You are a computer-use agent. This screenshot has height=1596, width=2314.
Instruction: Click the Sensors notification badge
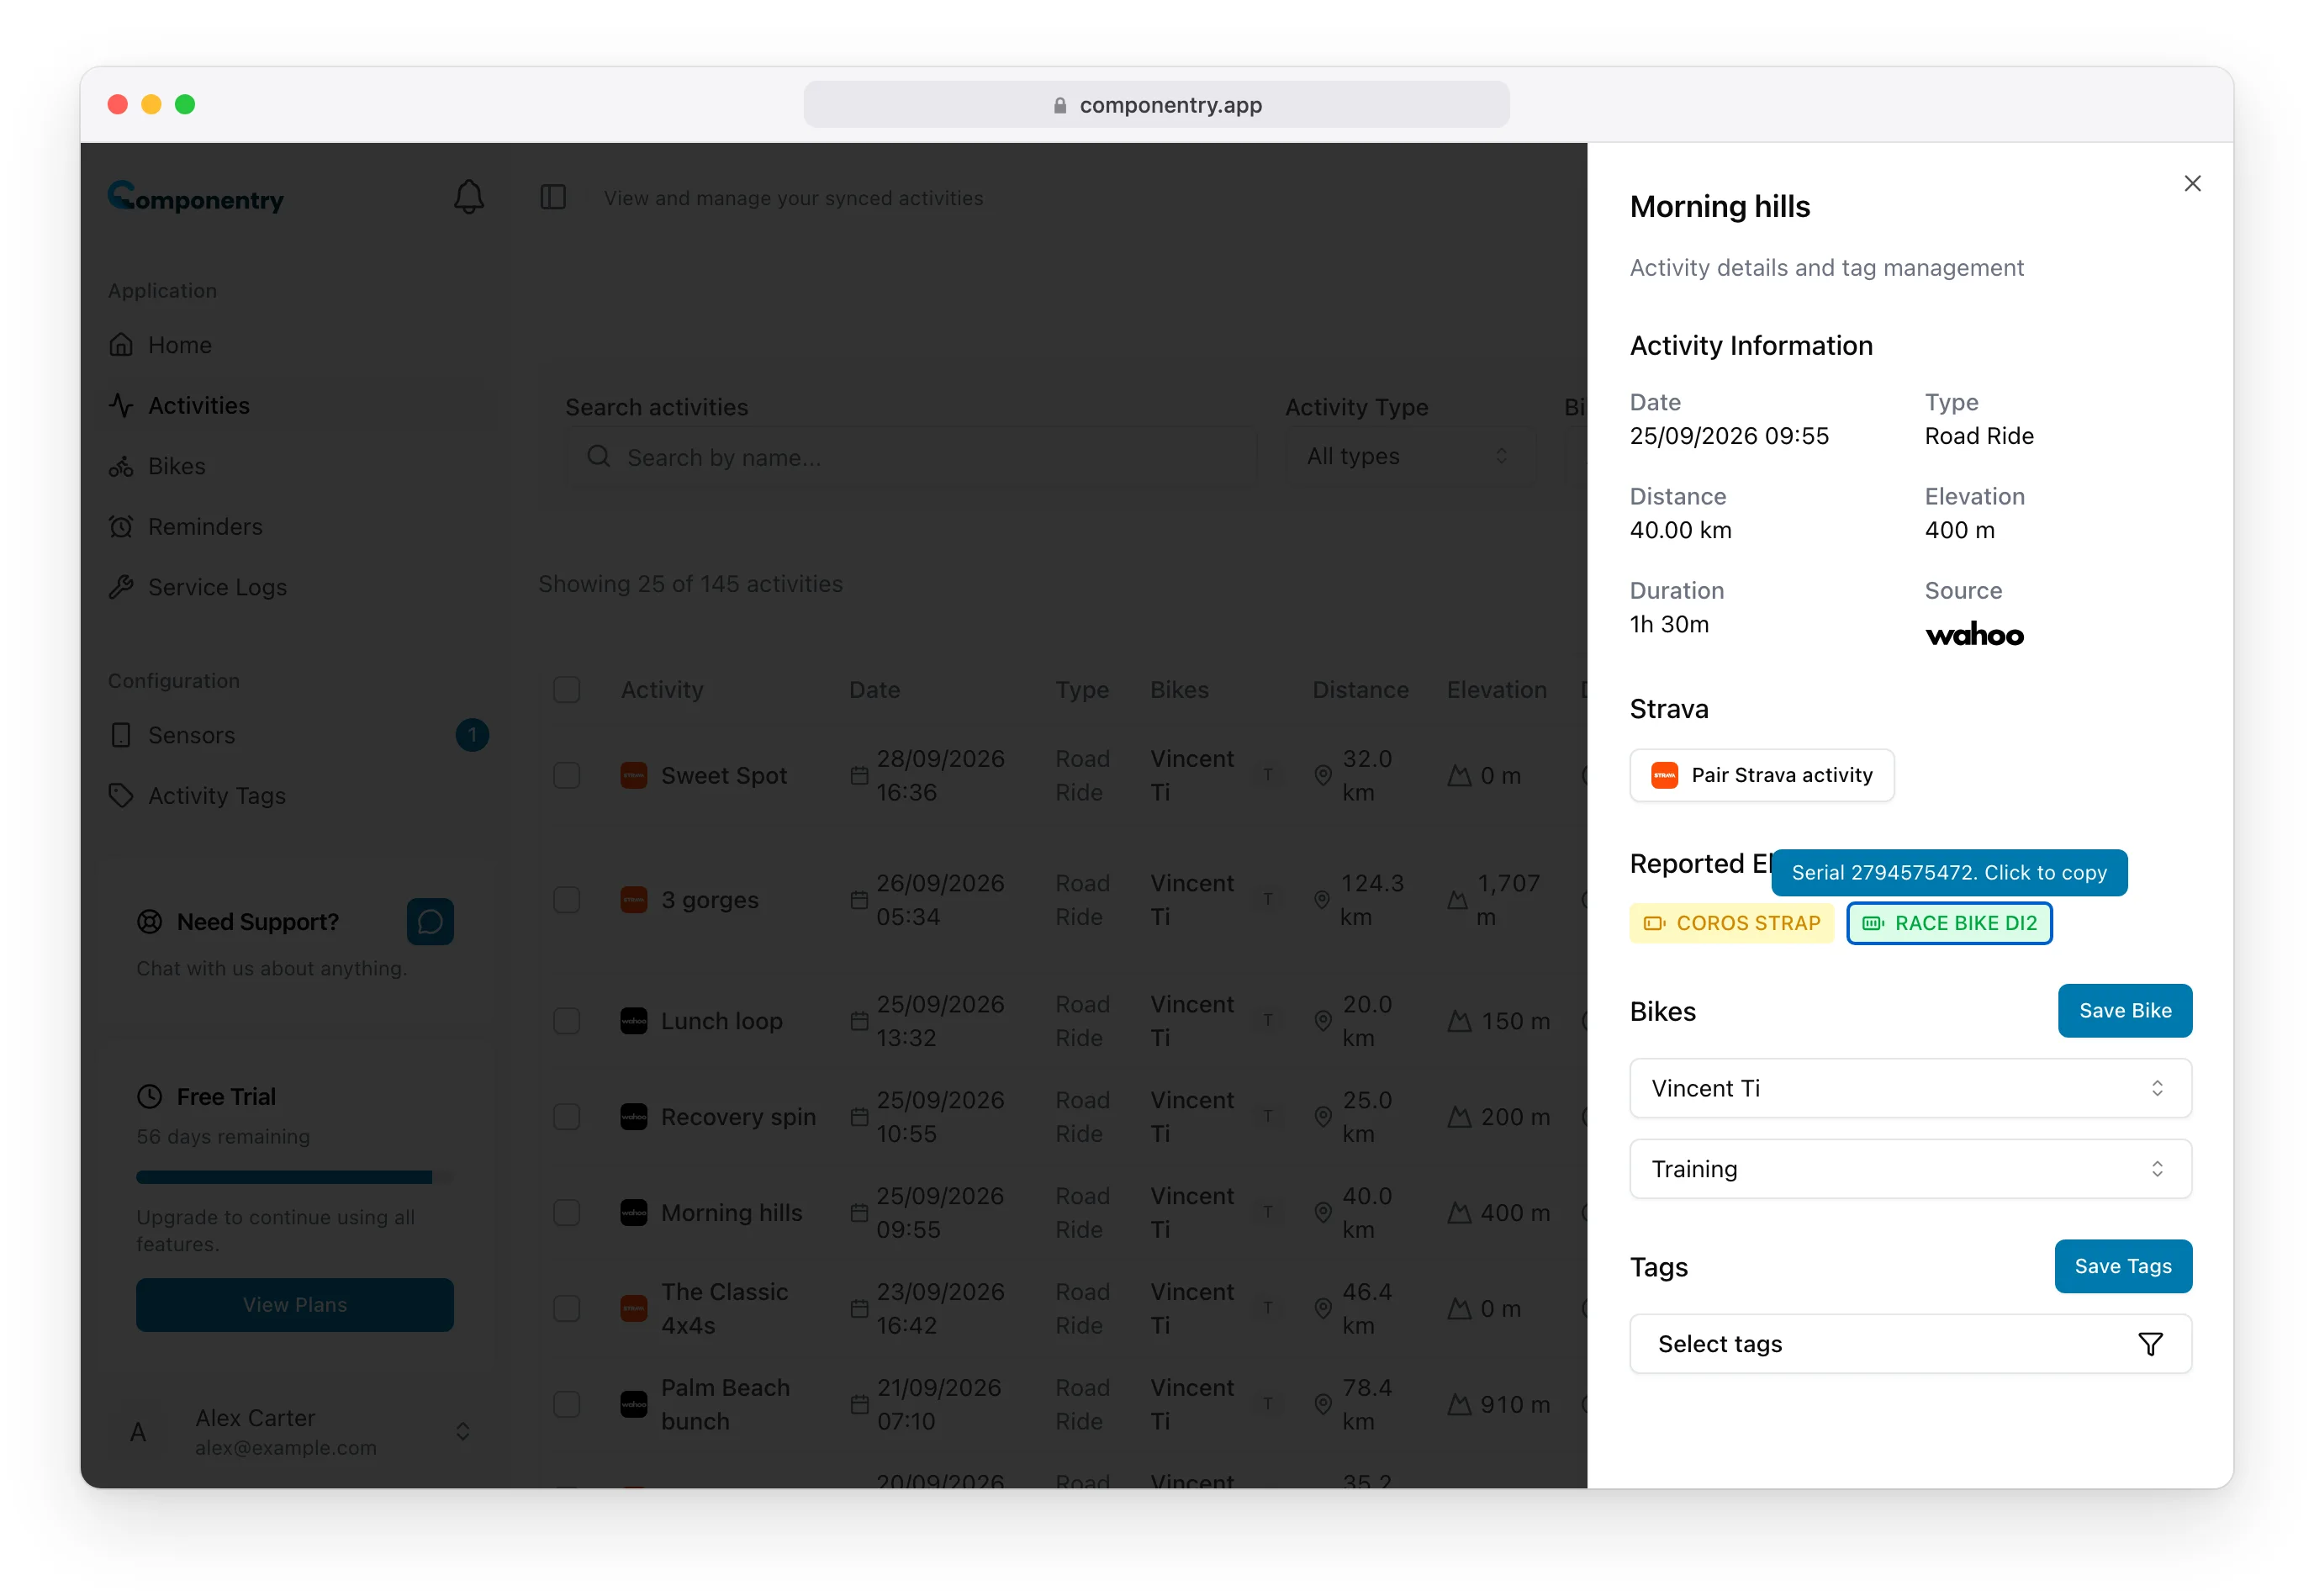[472, 735]
